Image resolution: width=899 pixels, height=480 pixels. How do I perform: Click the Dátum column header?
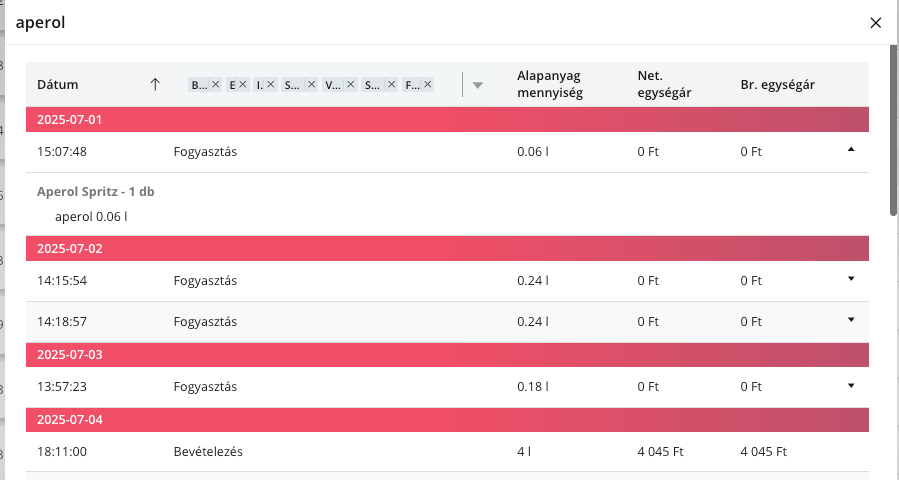tap(58, 85)
